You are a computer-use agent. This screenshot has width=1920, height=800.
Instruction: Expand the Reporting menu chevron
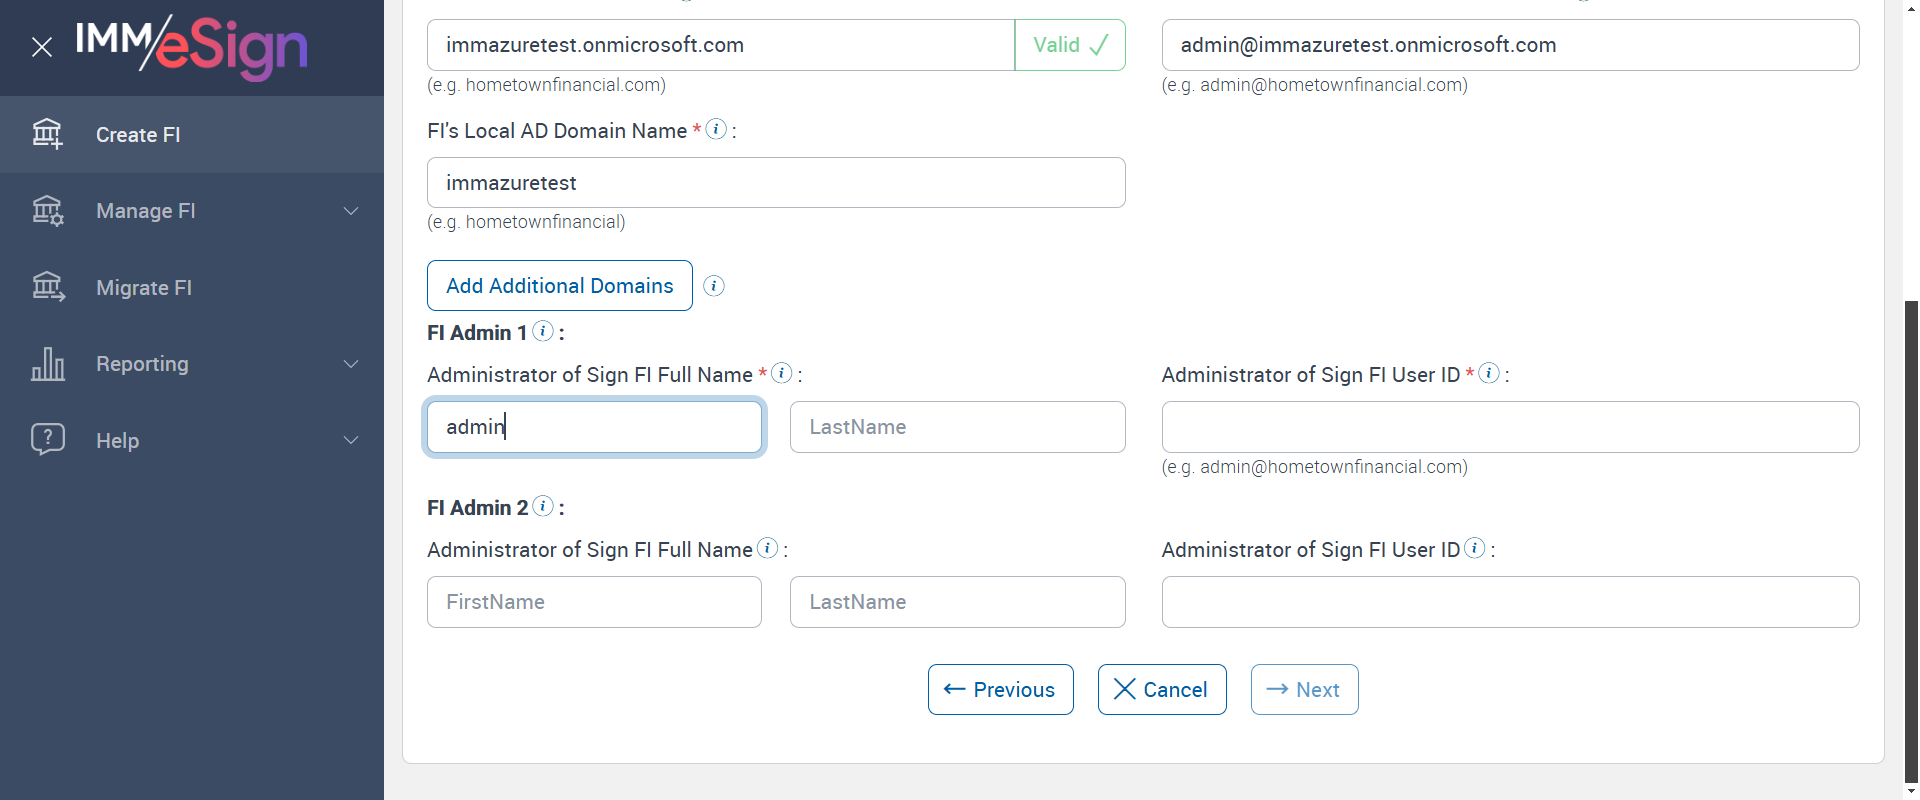(351, 364)
